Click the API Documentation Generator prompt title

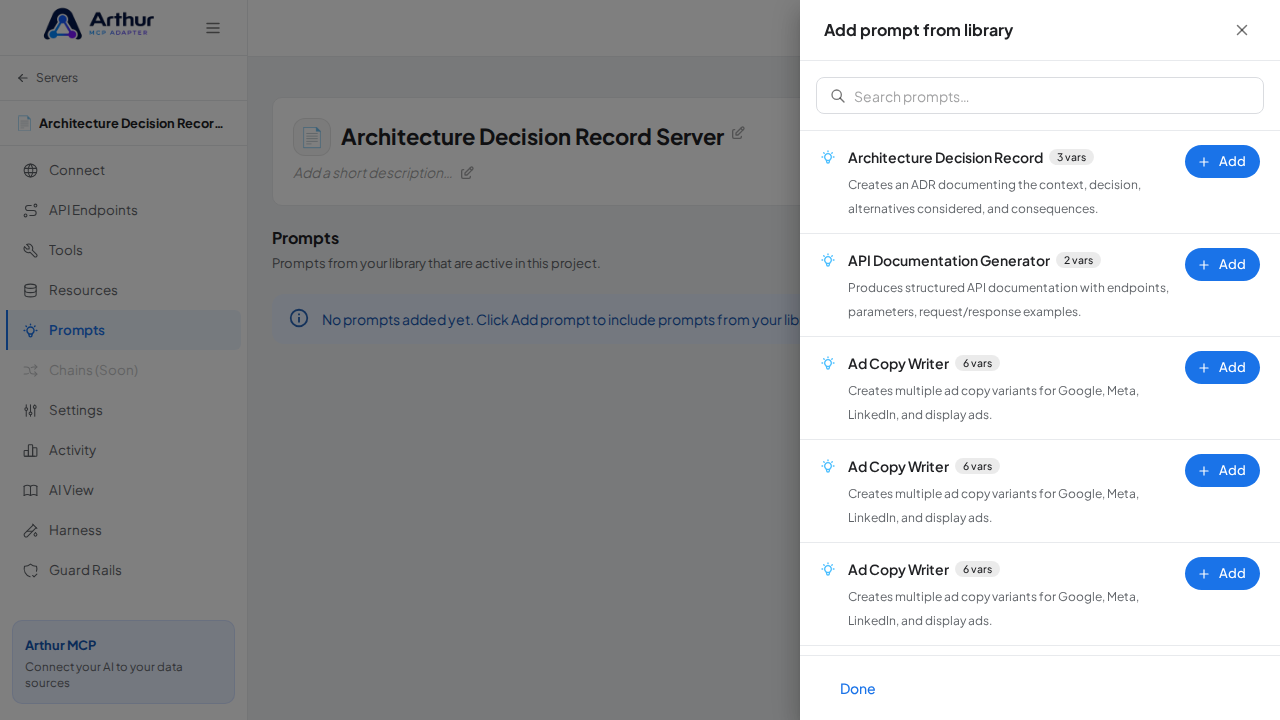click(x=949, y=261)
